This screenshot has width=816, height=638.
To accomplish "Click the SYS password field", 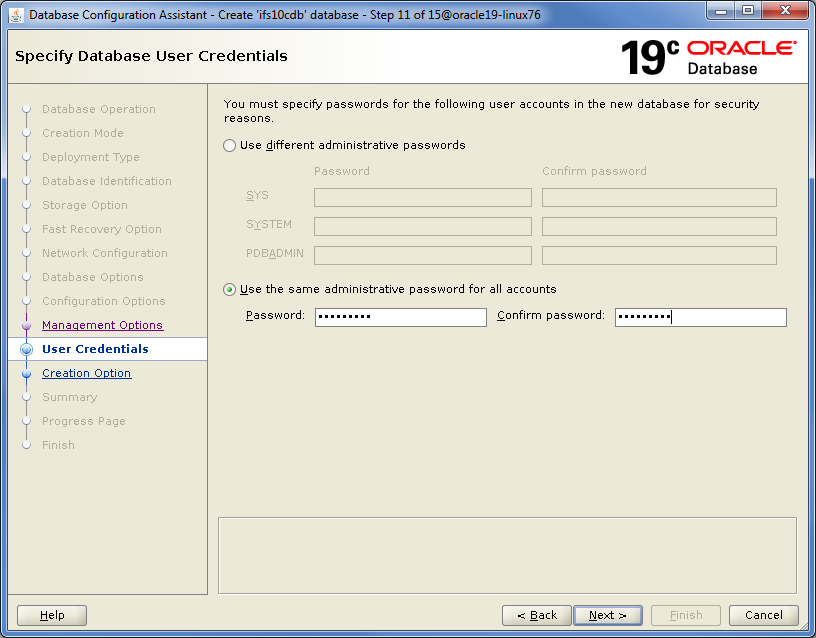I will pyautogui.click(x=422, y=197).
